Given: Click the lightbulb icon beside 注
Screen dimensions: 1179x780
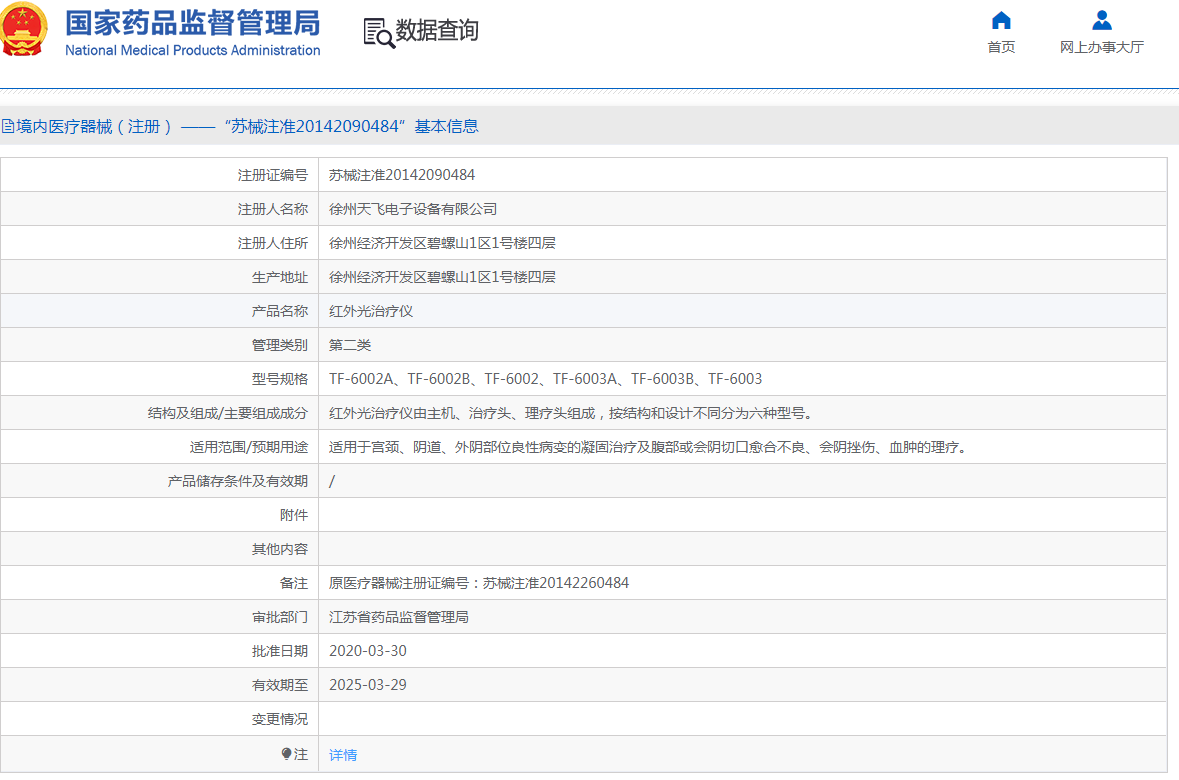Looking at the screenshot, I should [x=286, y=754].
